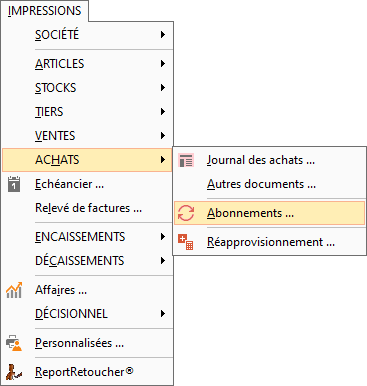This screenshot has width=367, height=386.
Task: Click the Réapprovisionnement calculator icon
Action: [x=186, y=242]
